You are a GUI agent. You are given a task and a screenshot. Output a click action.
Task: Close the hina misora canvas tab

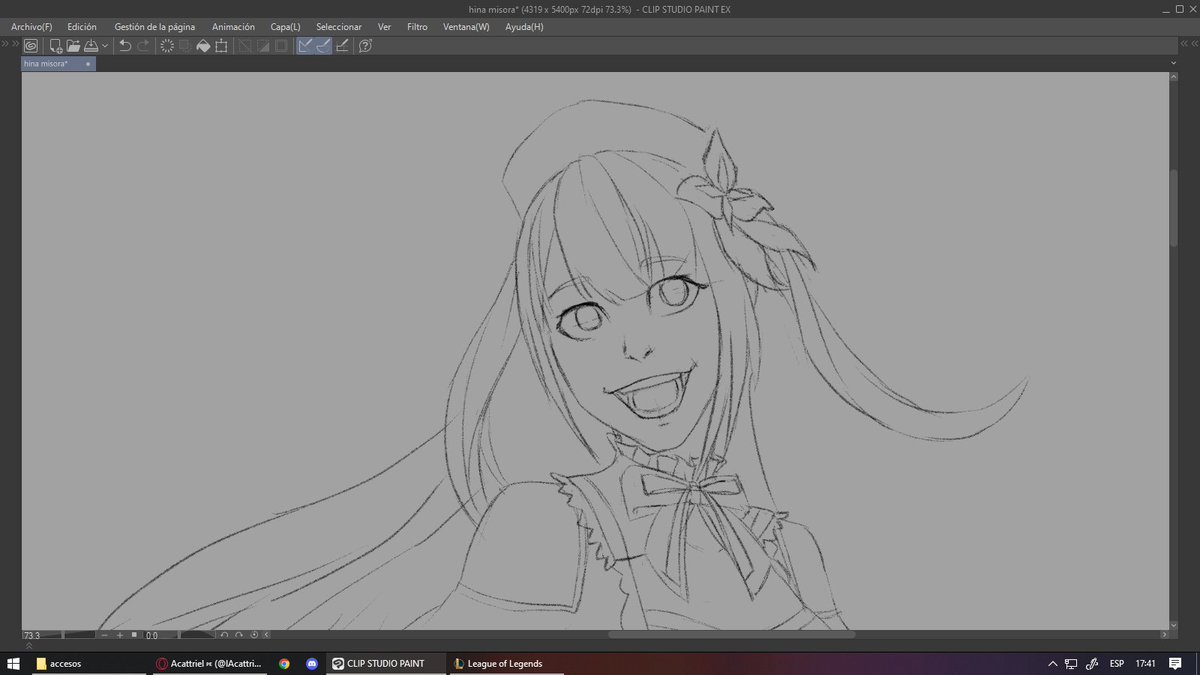click(88, 63)
